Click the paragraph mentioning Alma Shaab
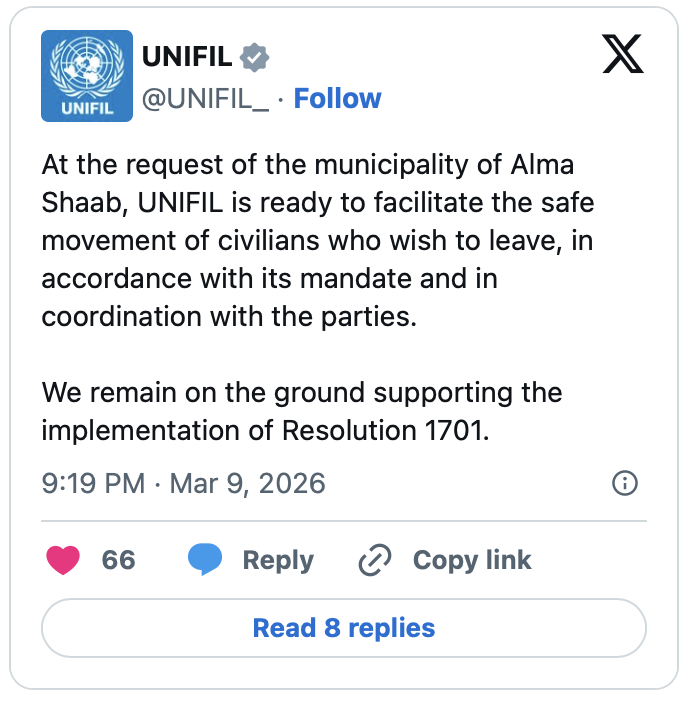Image resolution: width=690 pixels, height=708 pixels. click(318, 240)
